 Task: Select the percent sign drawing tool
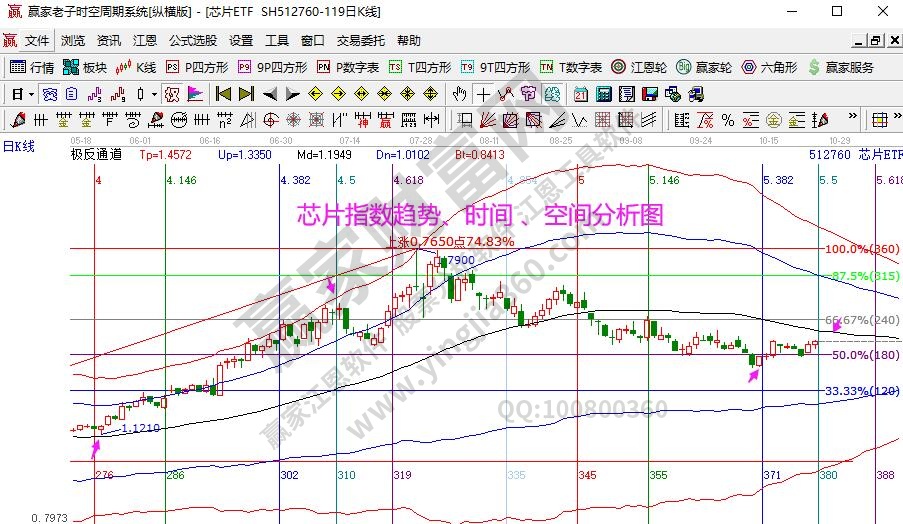727,120
